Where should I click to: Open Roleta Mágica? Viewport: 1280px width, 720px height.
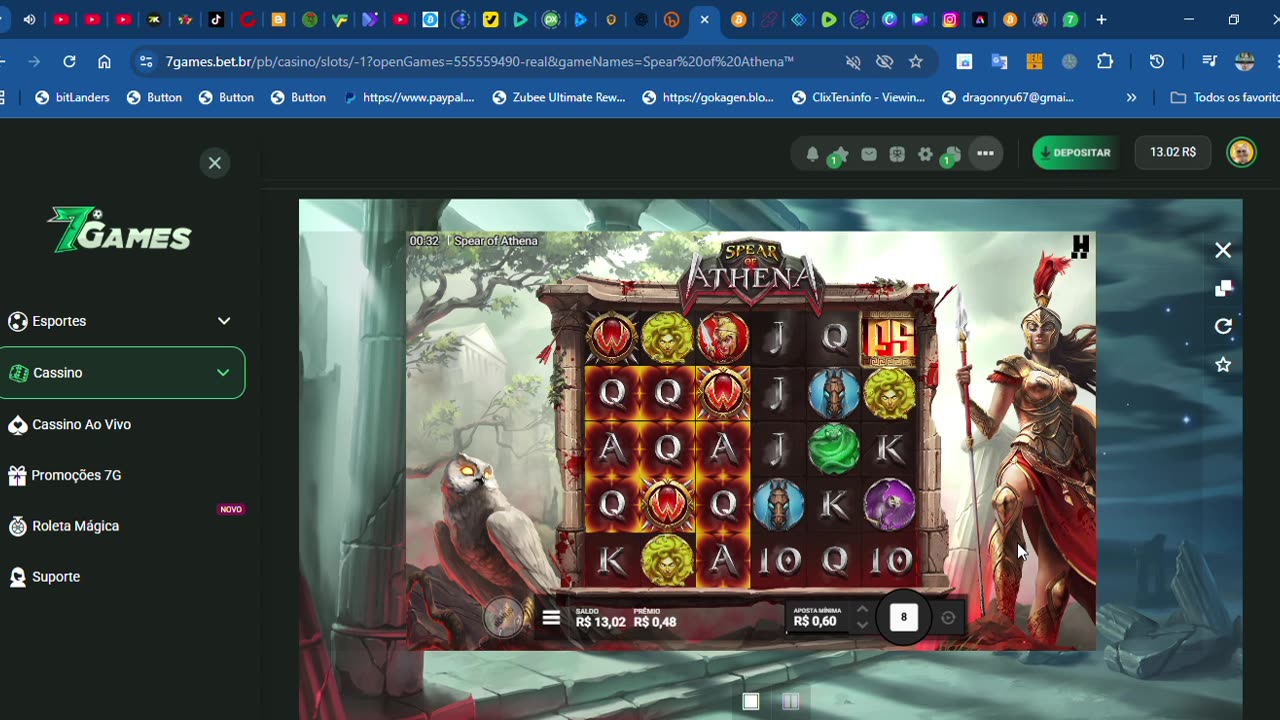click(75, 526)
